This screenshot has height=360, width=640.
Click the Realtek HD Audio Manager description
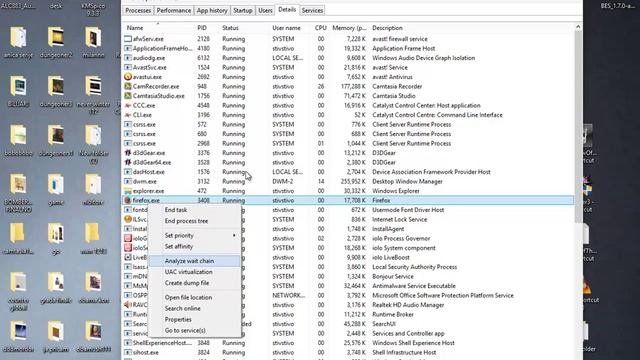click(408, 305)
